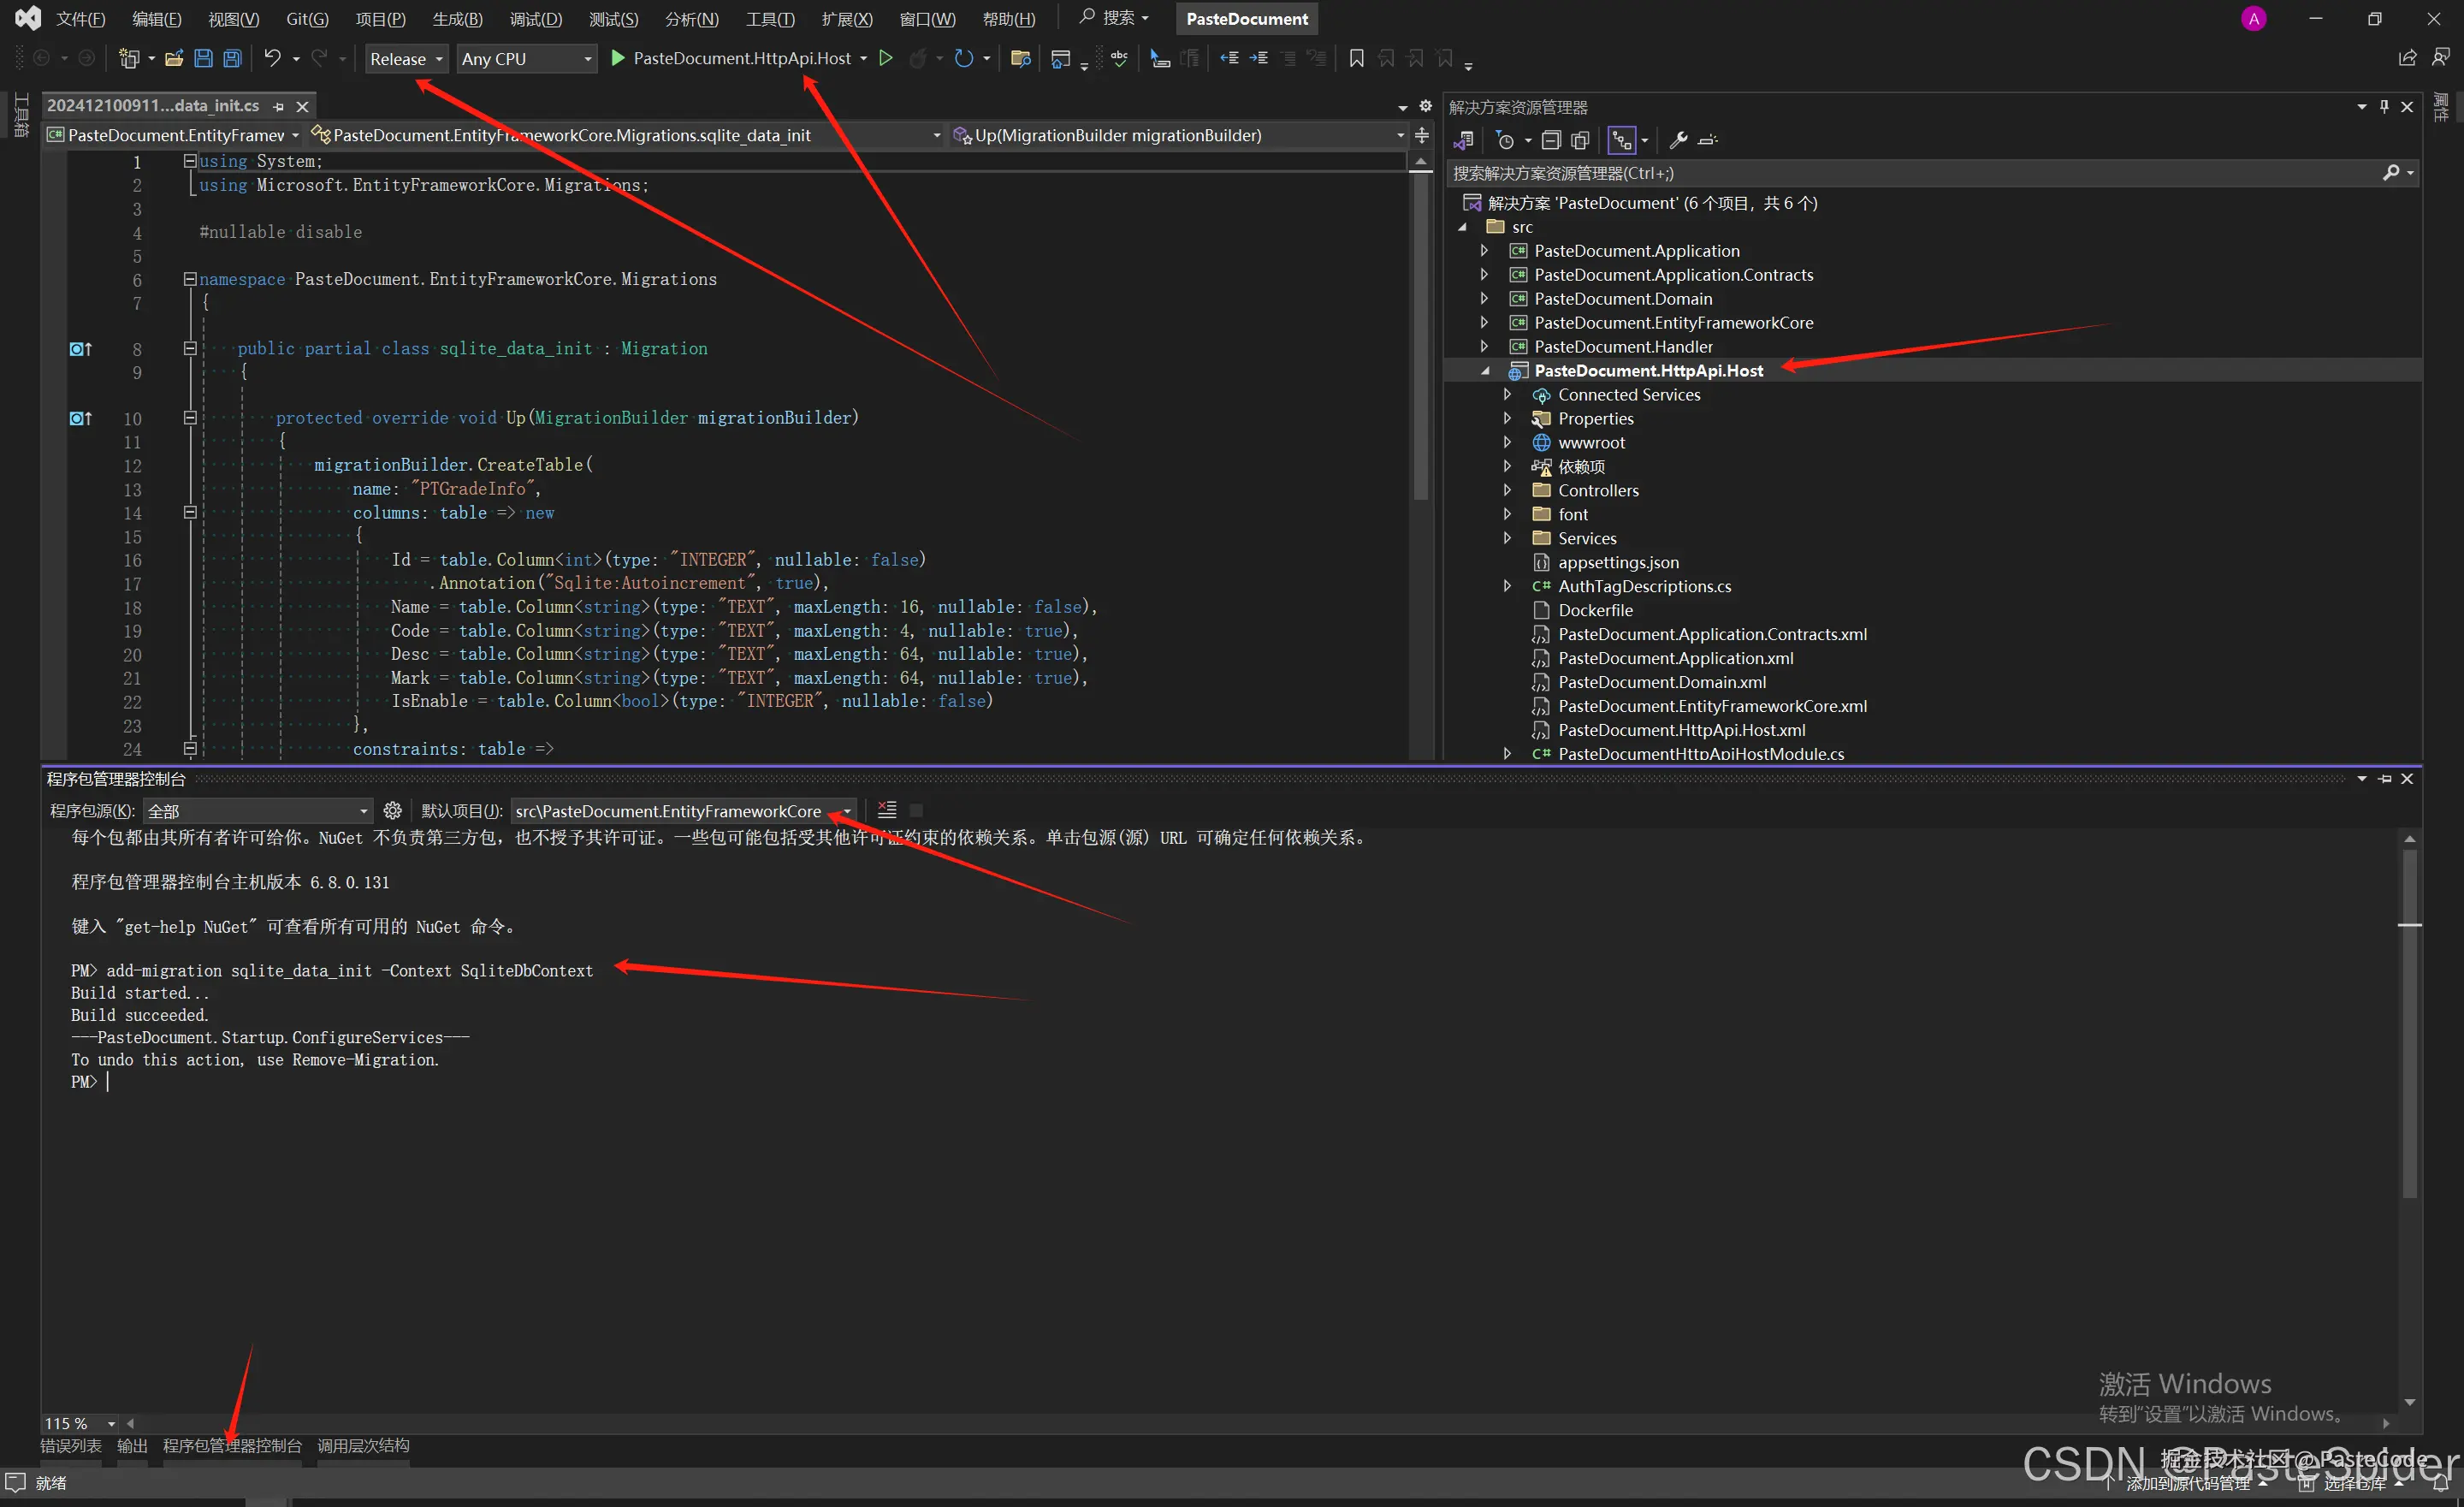Image resolution: width=2464 pixels, height=1507 pixels.
Task: Open the 调试(D) menu
Action: [535, 19]
